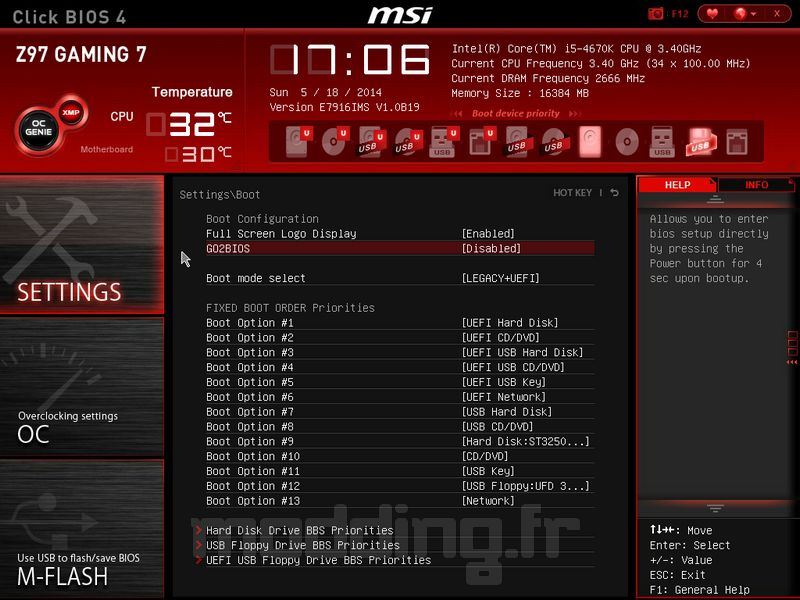
Task: Click the help panel bottom scroll handle
Action: 715,508
